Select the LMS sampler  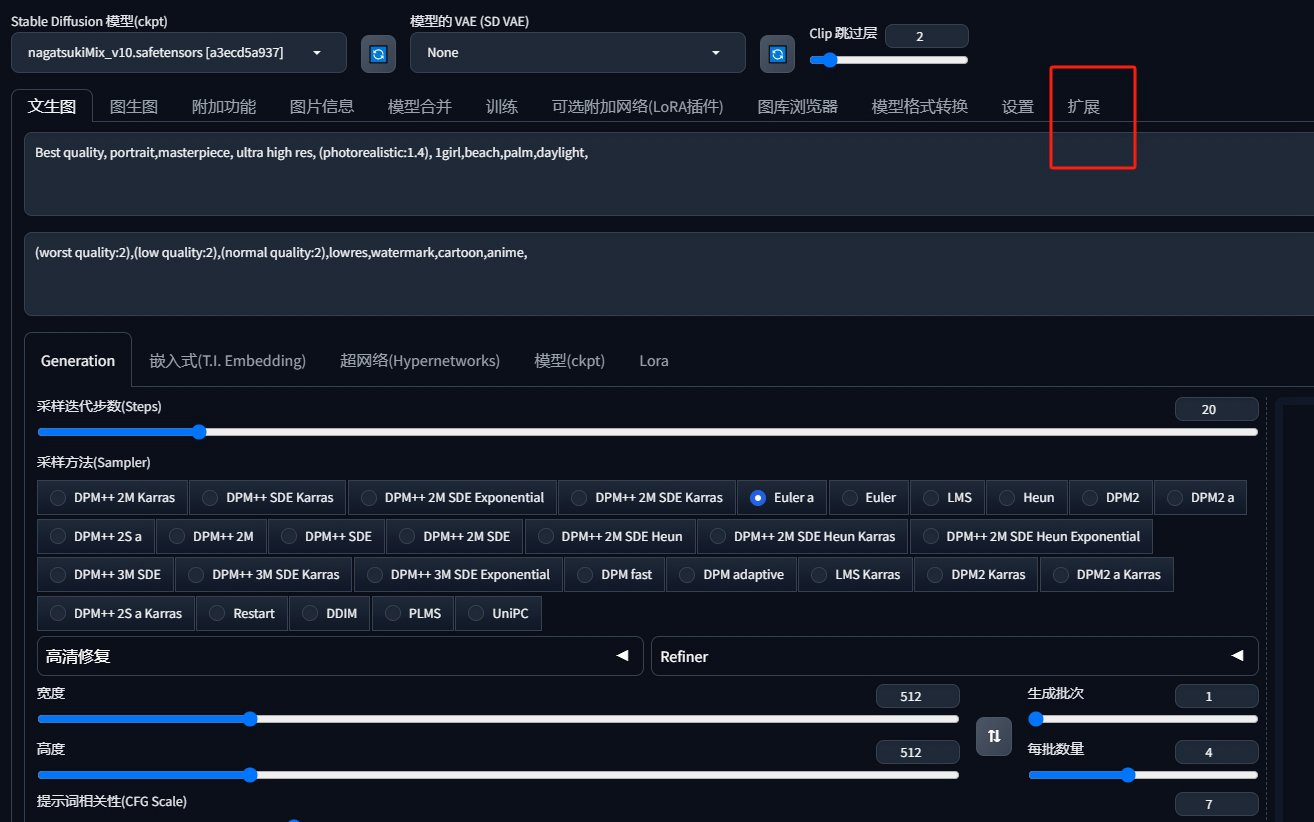(x=947, y=497)
